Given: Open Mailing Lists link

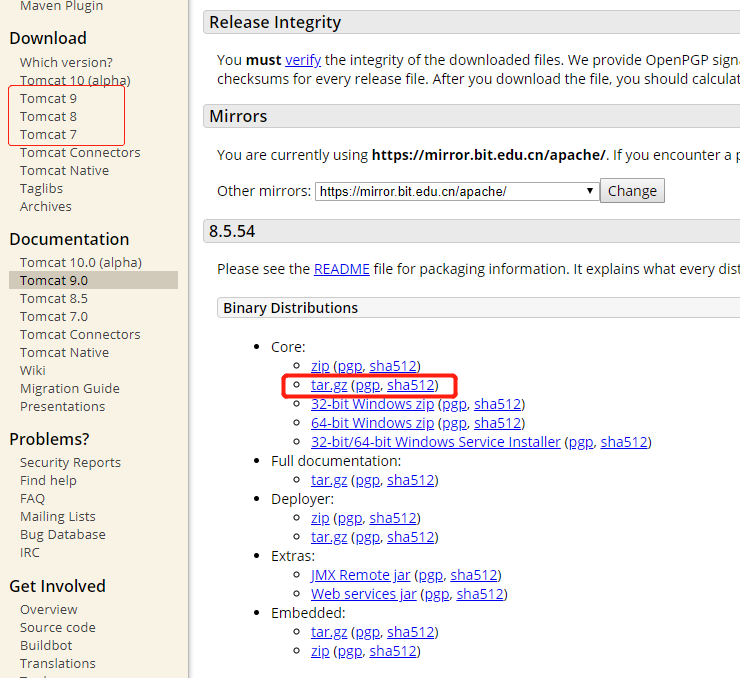Looking at the screenshot, I should (58, 516).
